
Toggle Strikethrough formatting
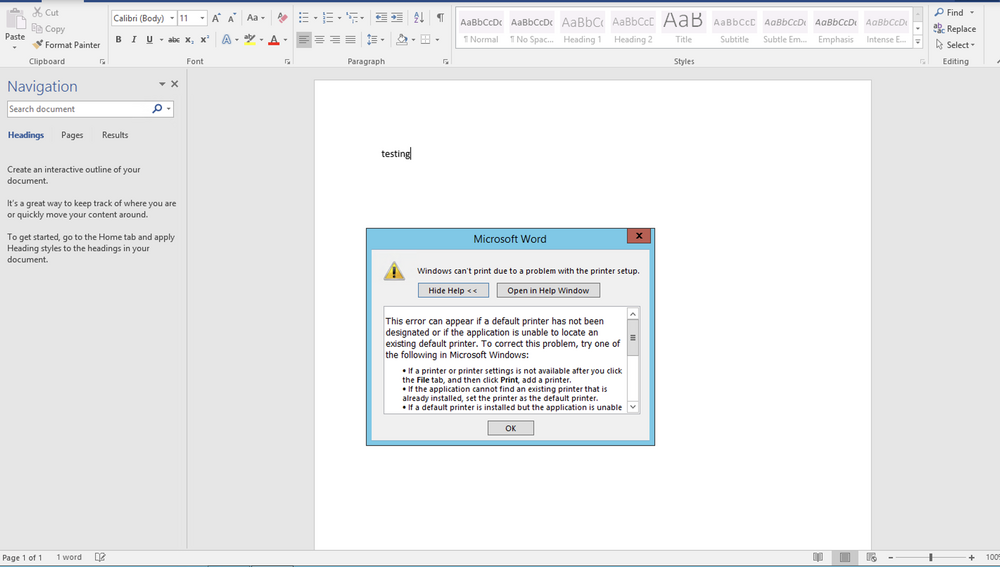point(173,40)
